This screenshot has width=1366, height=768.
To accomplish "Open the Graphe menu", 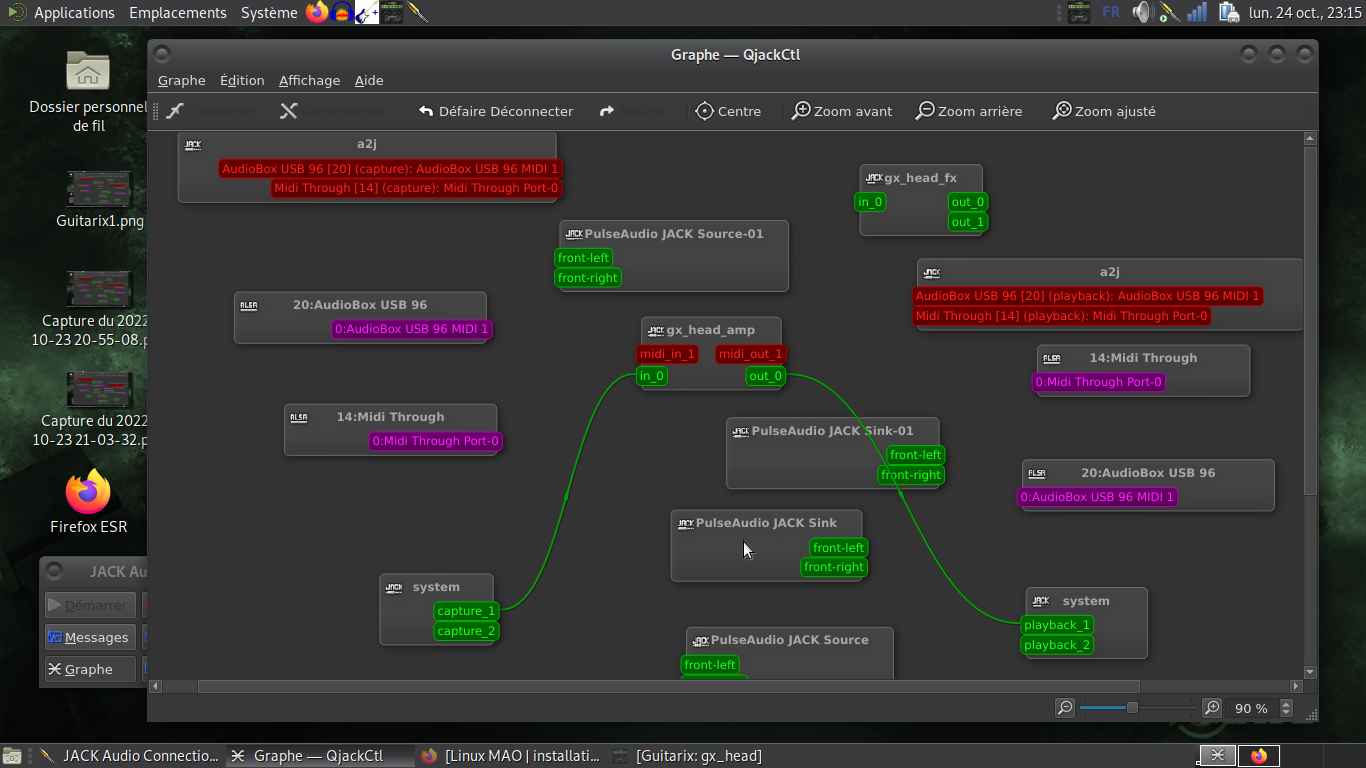I will [x=181, y=80].
